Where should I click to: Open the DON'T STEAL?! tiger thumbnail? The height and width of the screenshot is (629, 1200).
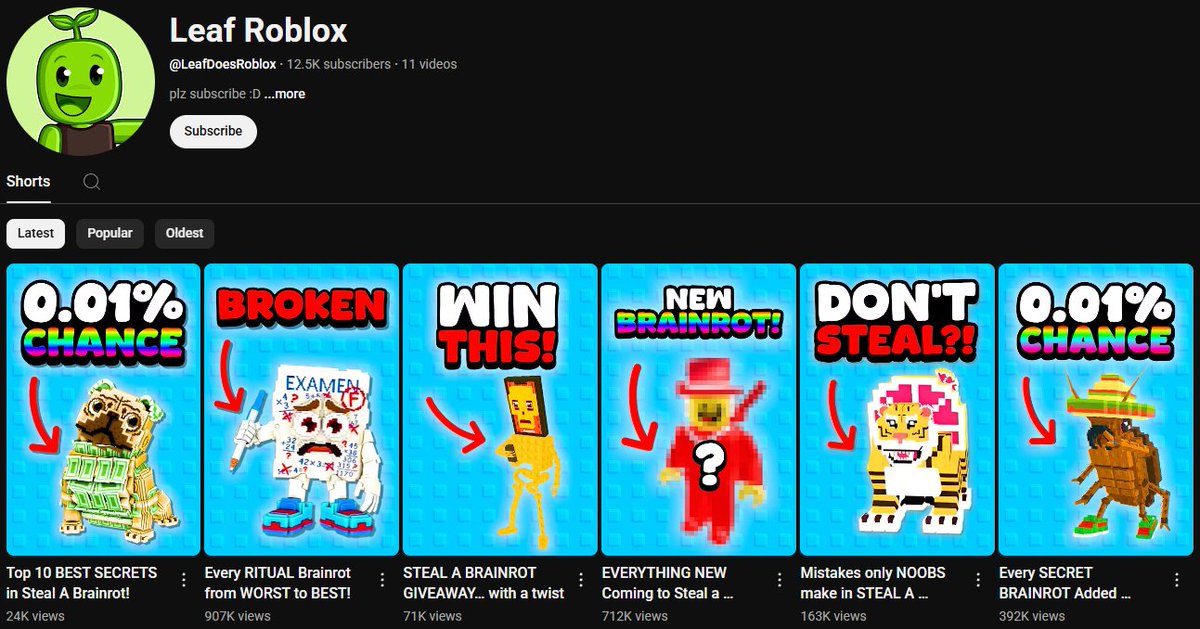coord(897,409)
